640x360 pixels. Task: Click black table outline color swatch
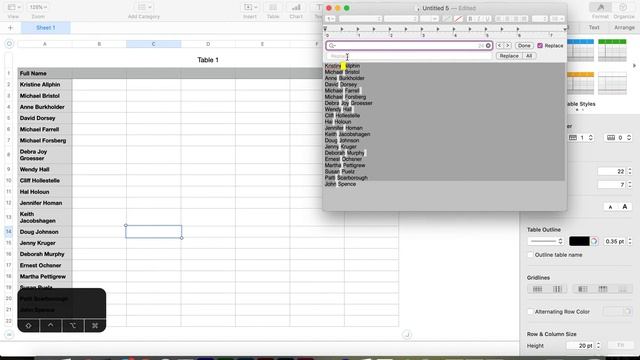(x=579, y=241)
